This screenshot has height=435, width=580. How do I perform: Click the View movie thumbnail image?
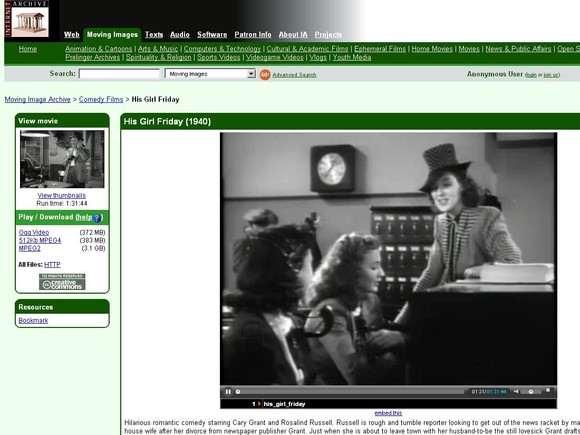point(62,159)
